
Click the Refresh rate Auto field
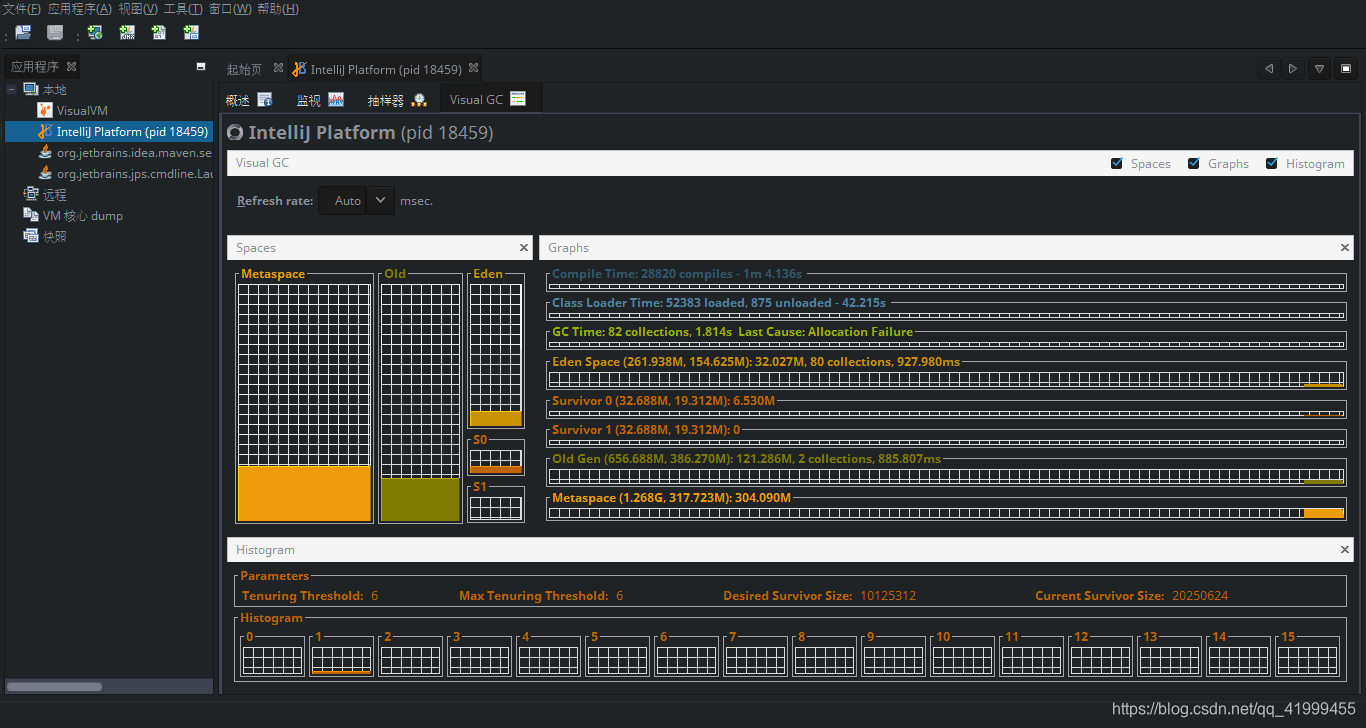343,201
